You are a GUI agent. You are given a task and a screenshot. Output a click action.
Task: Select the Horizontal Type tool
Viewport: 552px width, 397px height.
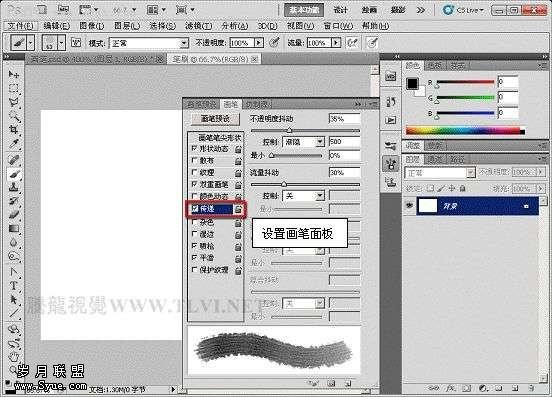pyautogui.click(x=14, y=285)
